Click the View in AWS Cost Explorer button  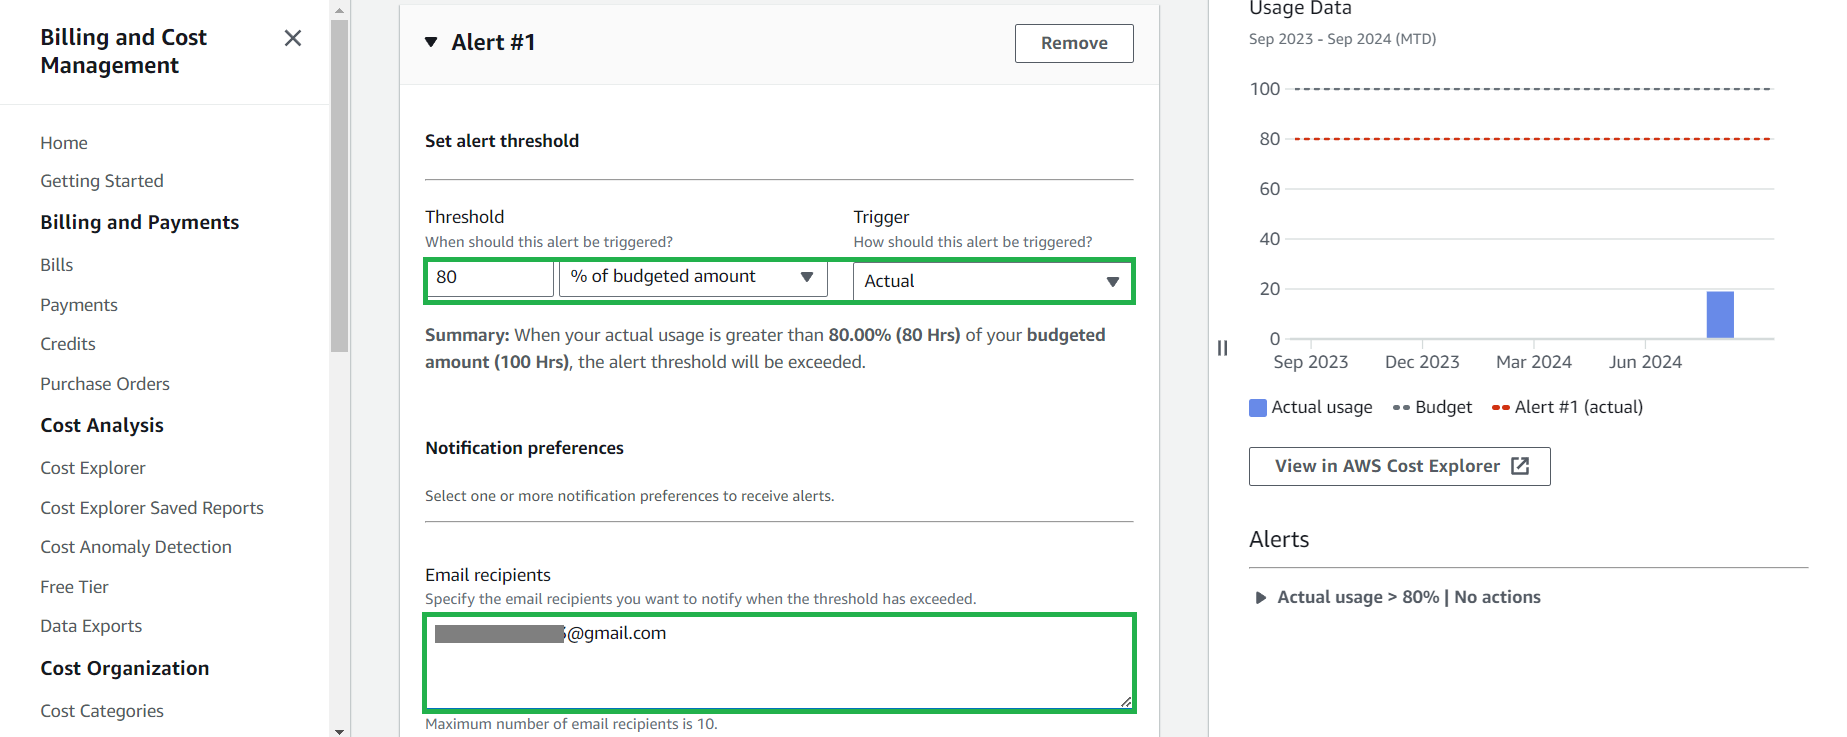click(x=1399, y=466)
